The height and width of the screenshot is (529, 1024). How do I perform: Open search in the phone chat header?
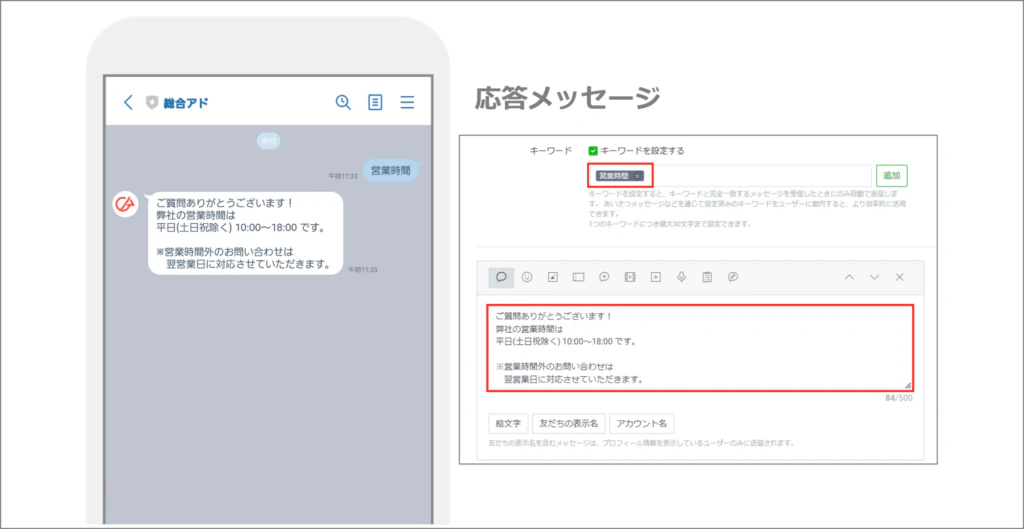343,102
